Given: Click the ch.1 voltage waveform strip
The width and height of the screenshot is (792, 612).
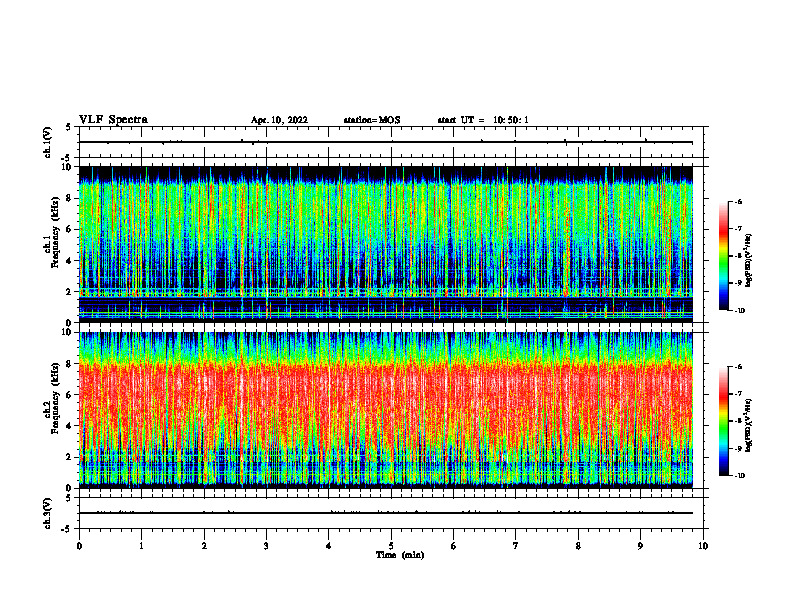Looking at the screenshot, I should click(x=391, y=142).
